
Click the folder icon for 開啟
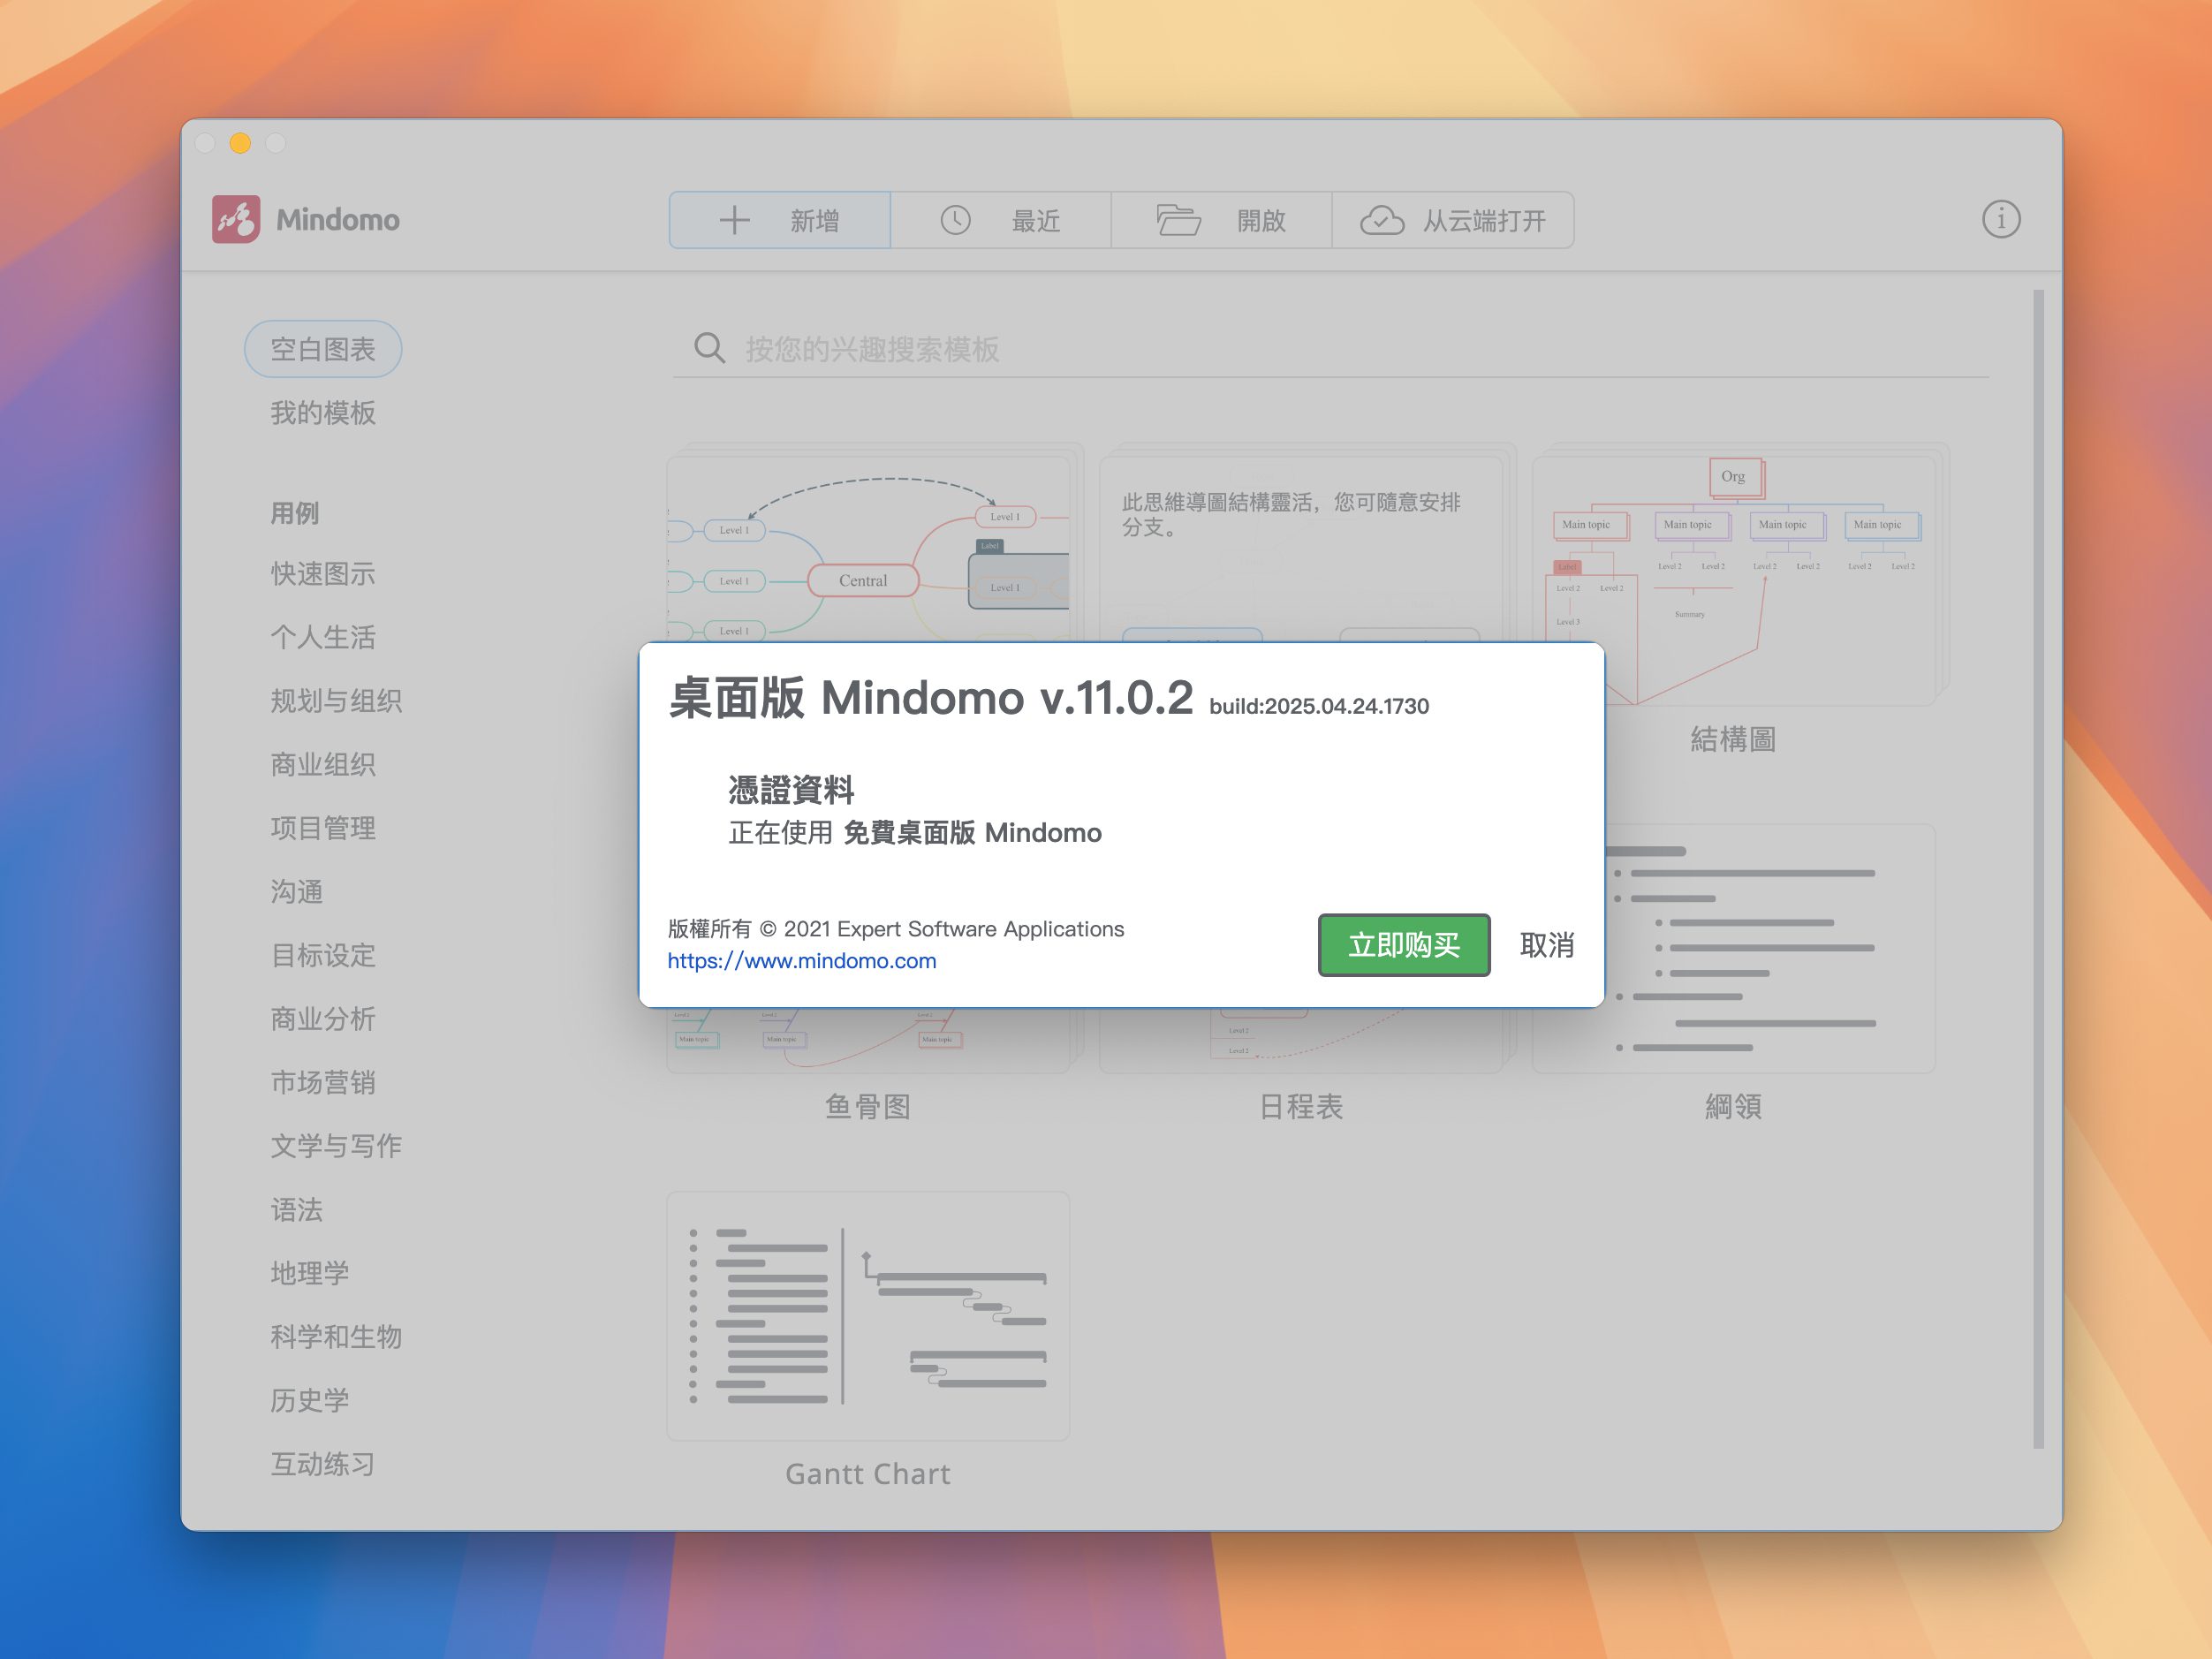tap(1178, 220)
